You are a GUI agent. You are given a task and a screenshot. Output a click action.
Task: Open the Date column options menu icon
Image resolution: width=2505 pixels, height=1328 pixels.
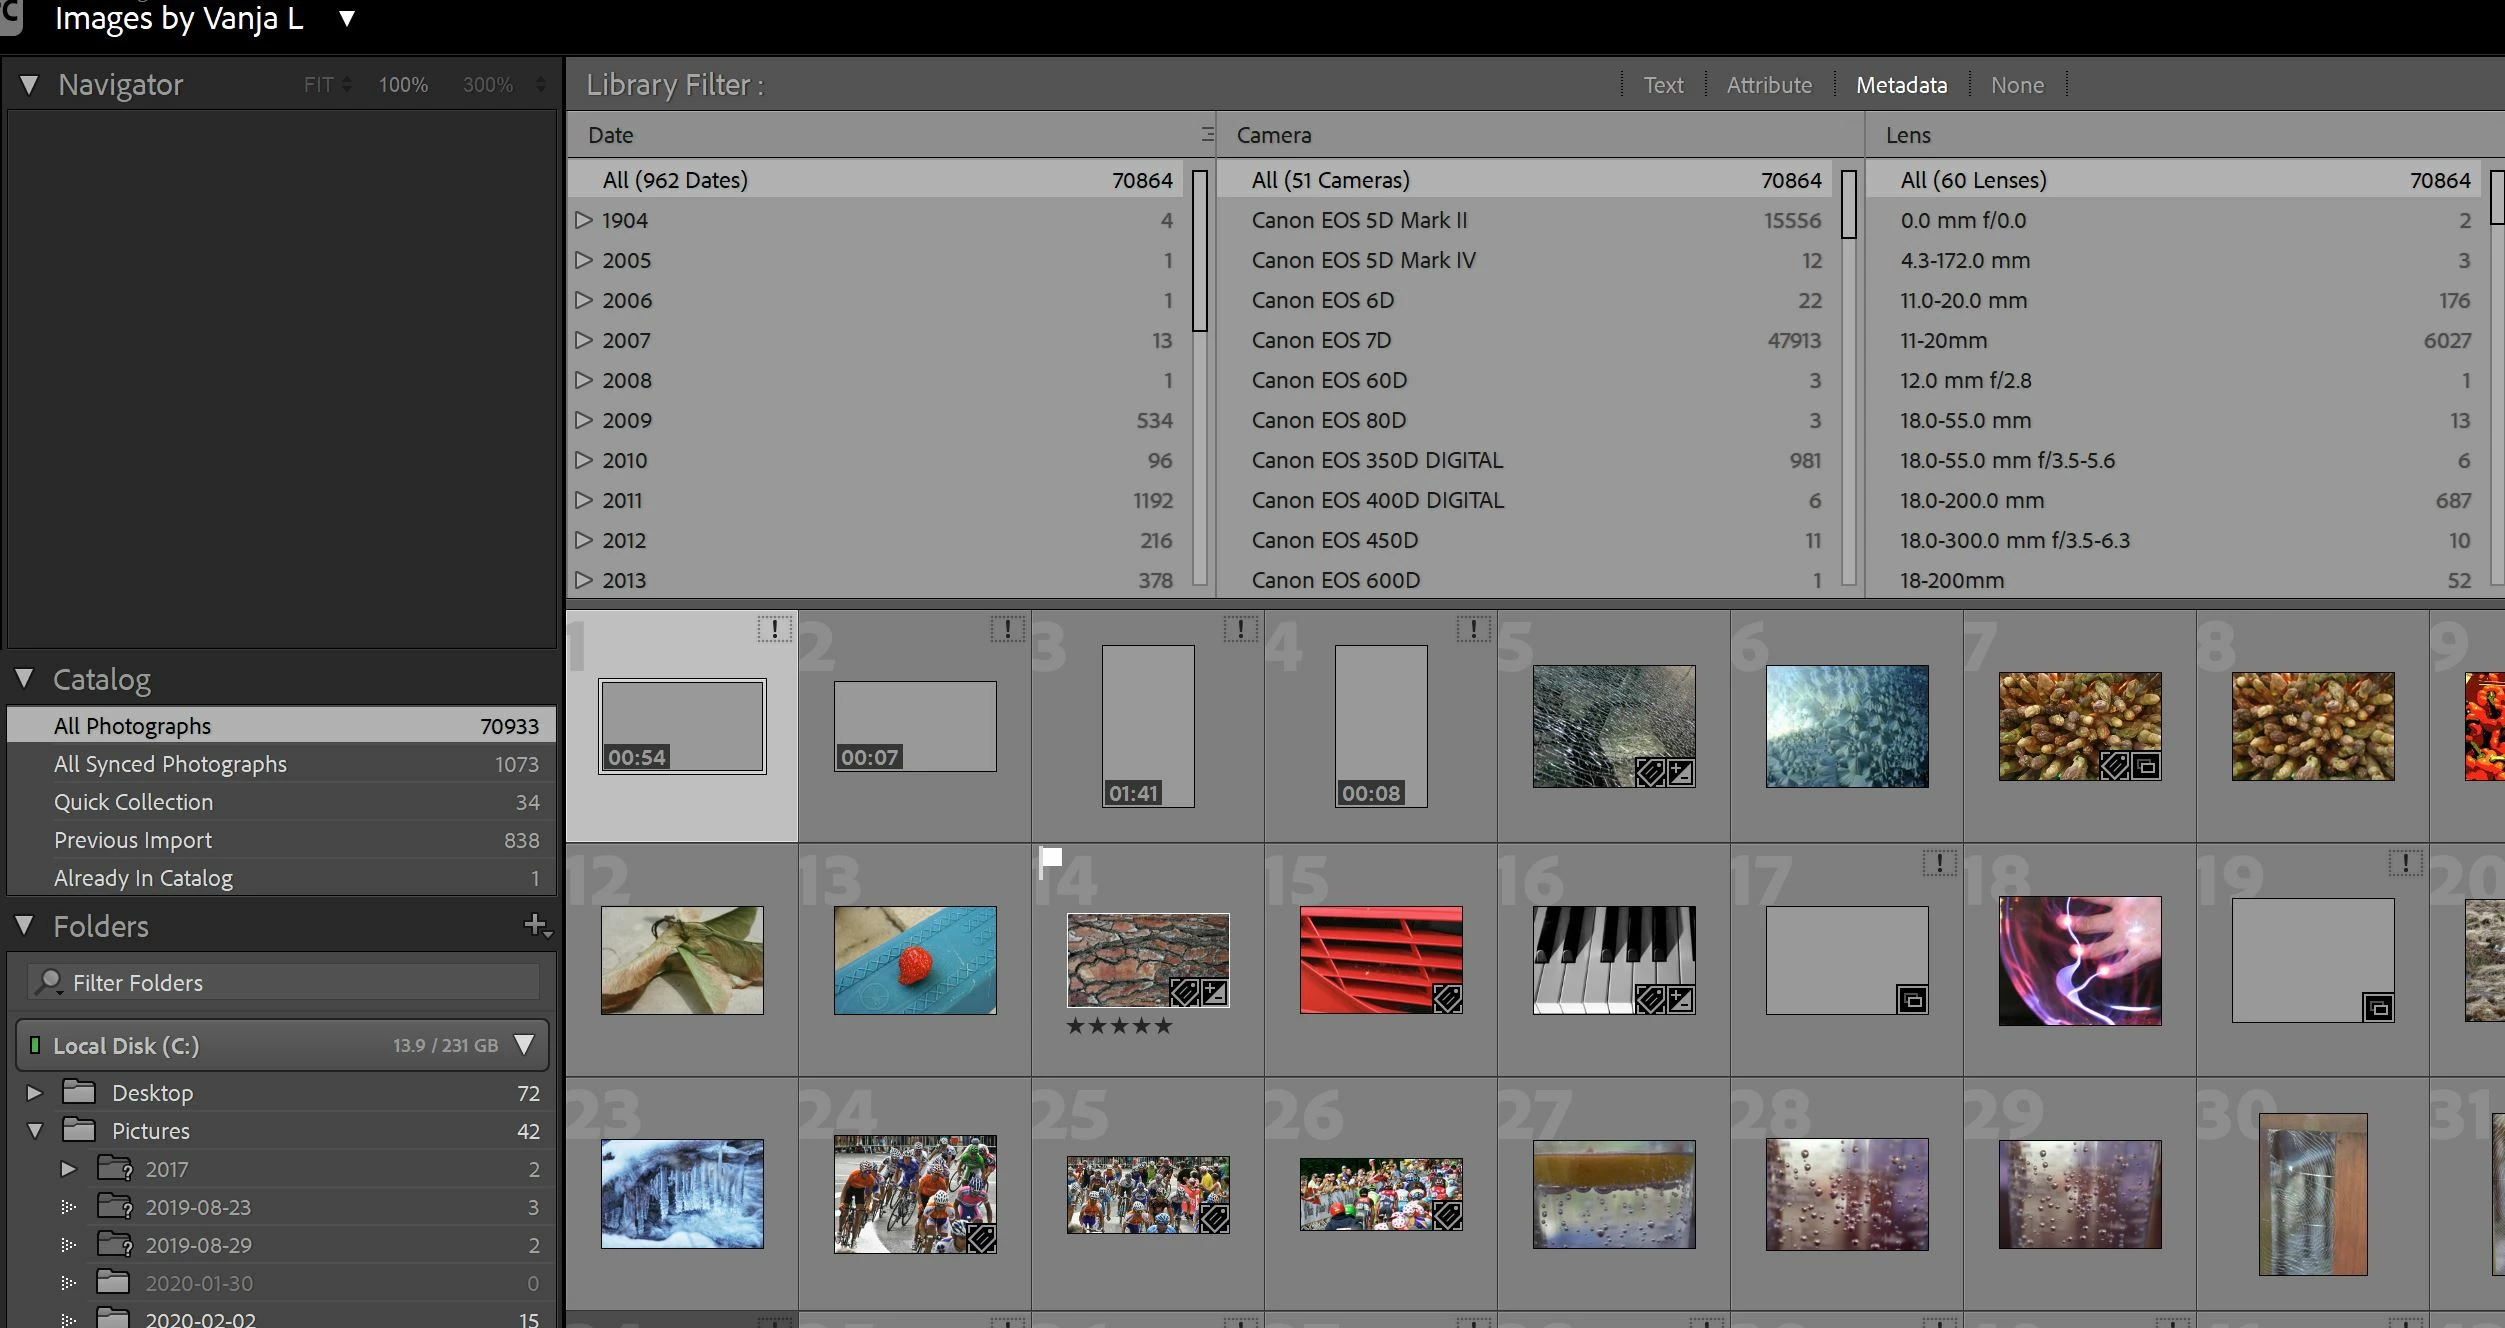pos(1206,134)
